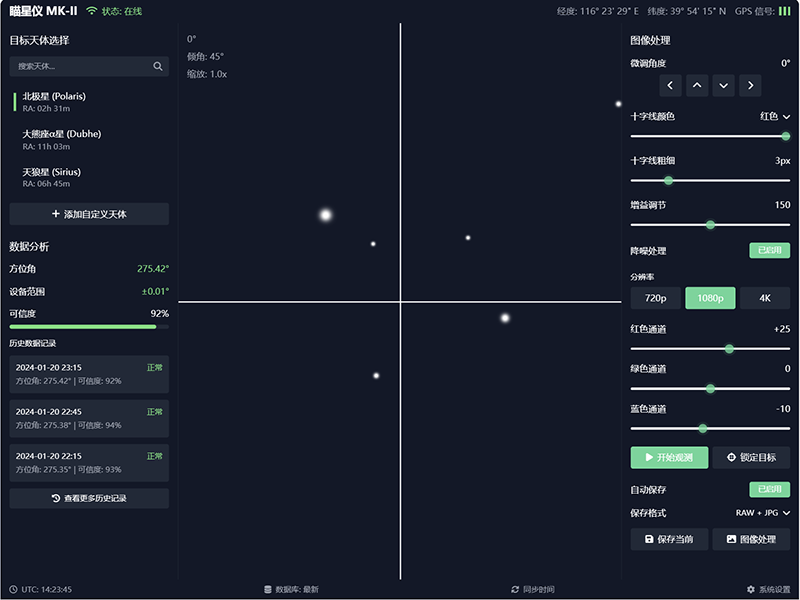The width and height of the screenshot is (800, 600).
Task: Open 图像处理 button with picture icon
Action: point(751,539)
